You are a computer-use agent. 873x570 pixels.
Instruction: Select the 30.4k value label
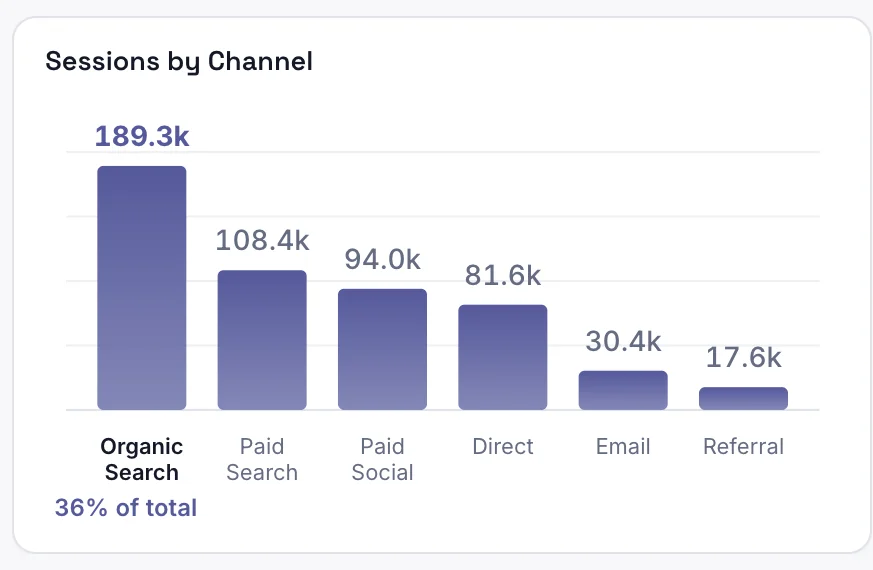(x=623, y=341)
